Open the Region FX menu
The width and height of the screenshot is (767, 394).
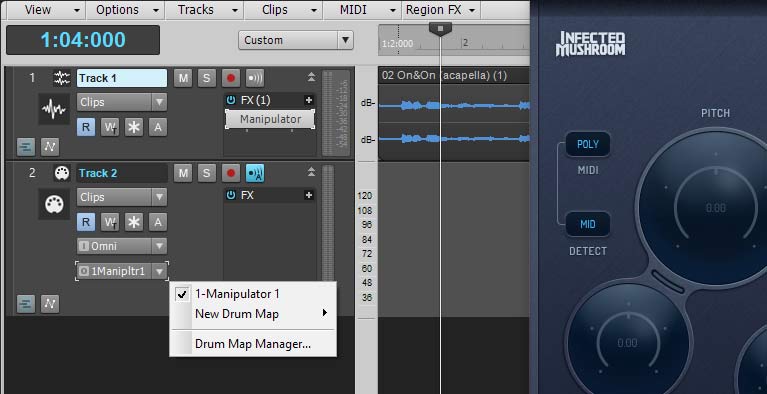440,10
